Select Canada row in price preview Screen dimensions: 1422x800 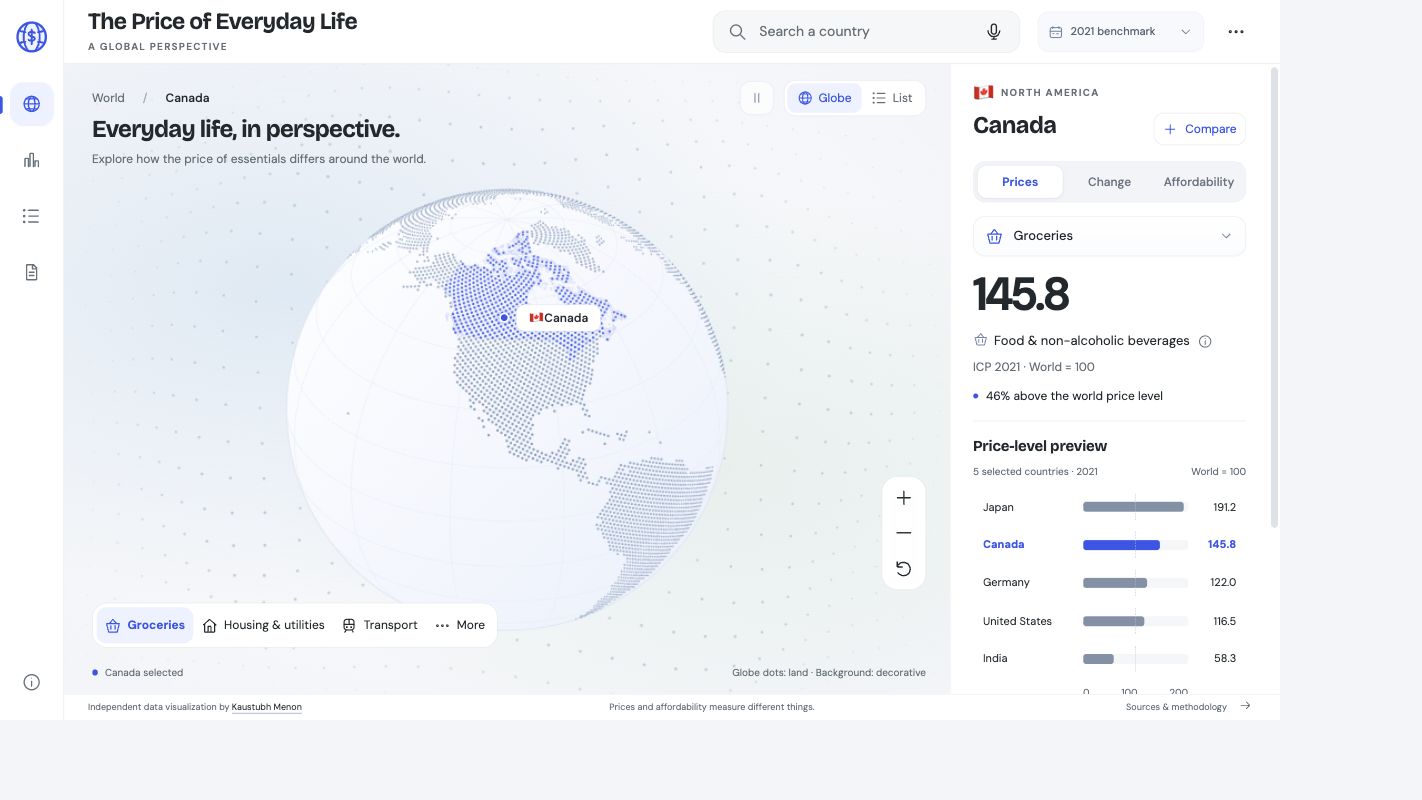[1109, 545]
